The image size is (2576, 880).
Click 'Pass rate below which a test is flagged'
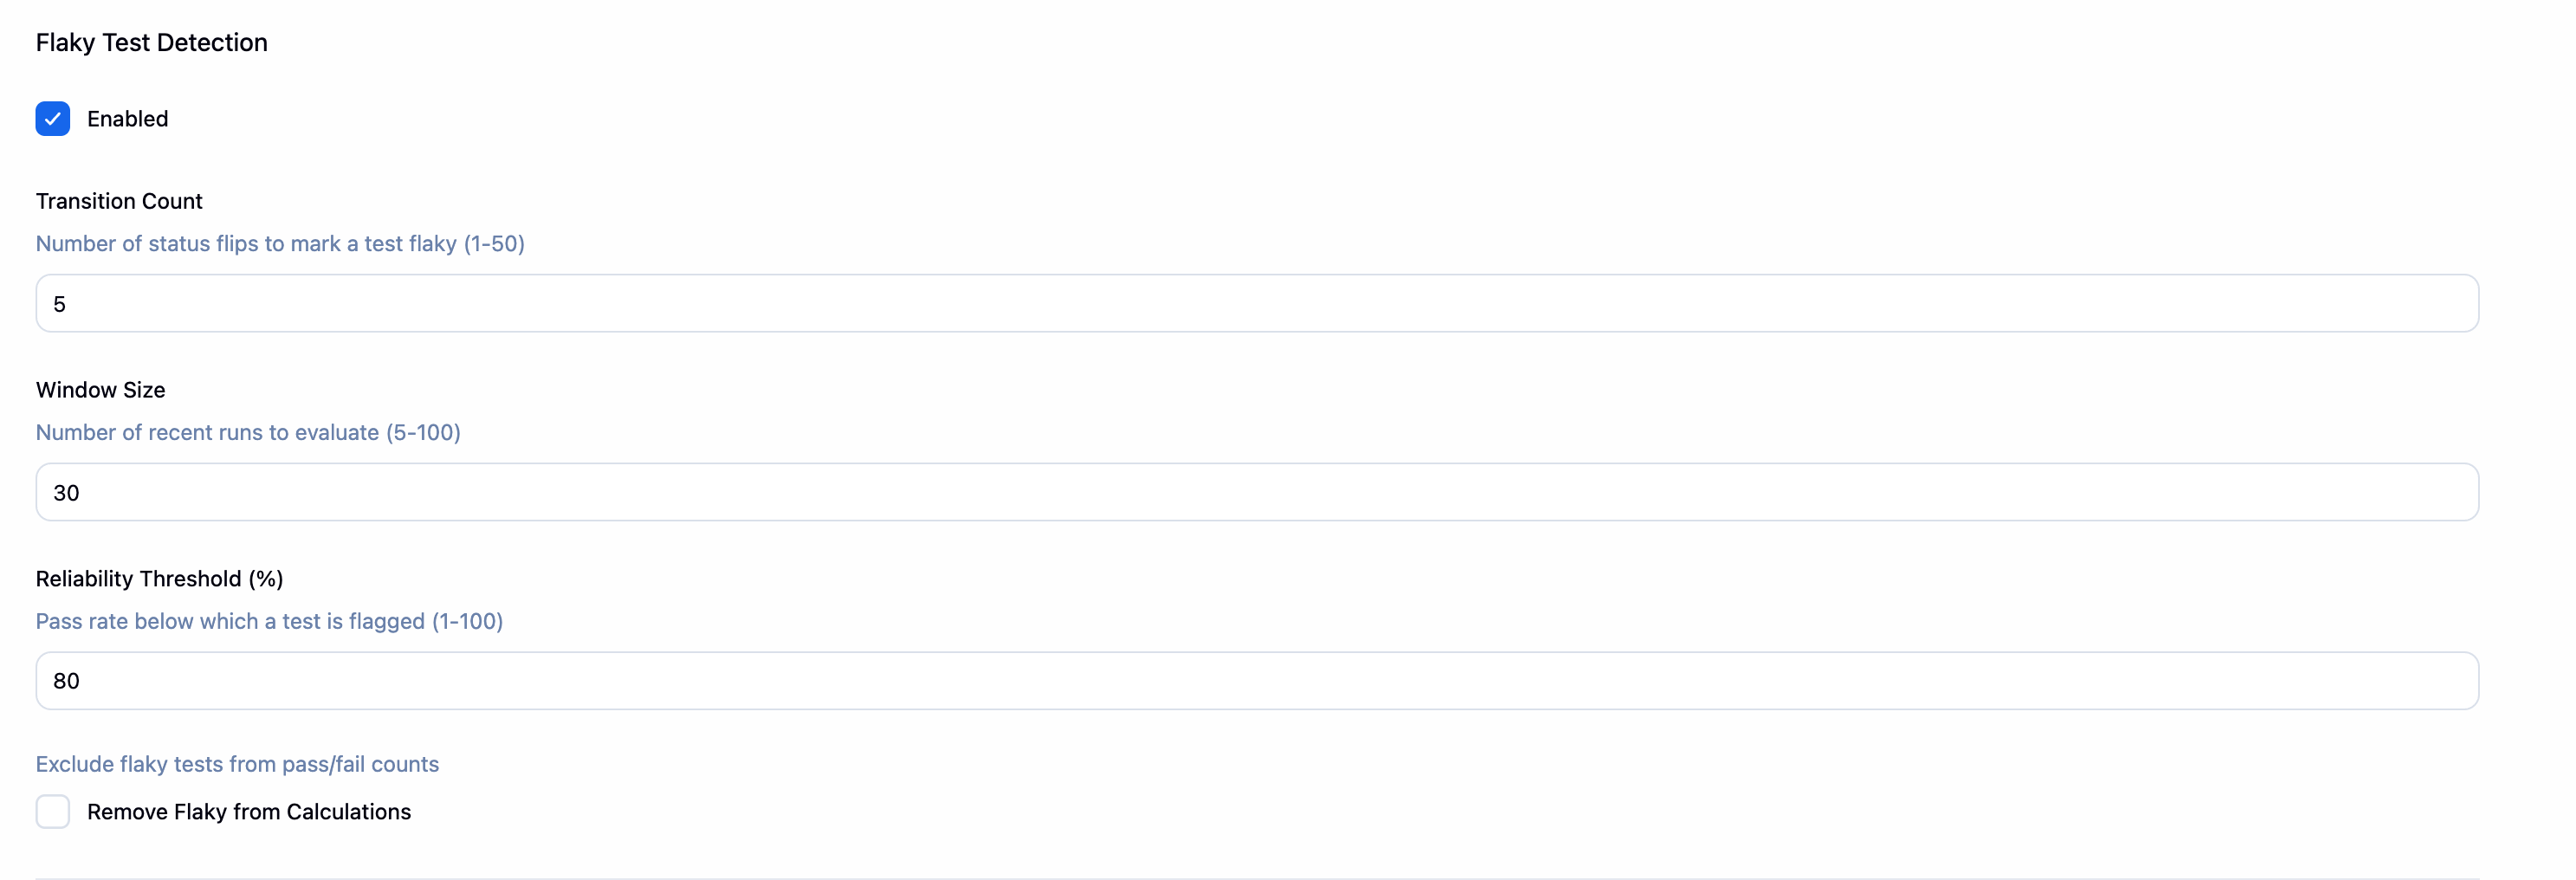coord(269,621)
